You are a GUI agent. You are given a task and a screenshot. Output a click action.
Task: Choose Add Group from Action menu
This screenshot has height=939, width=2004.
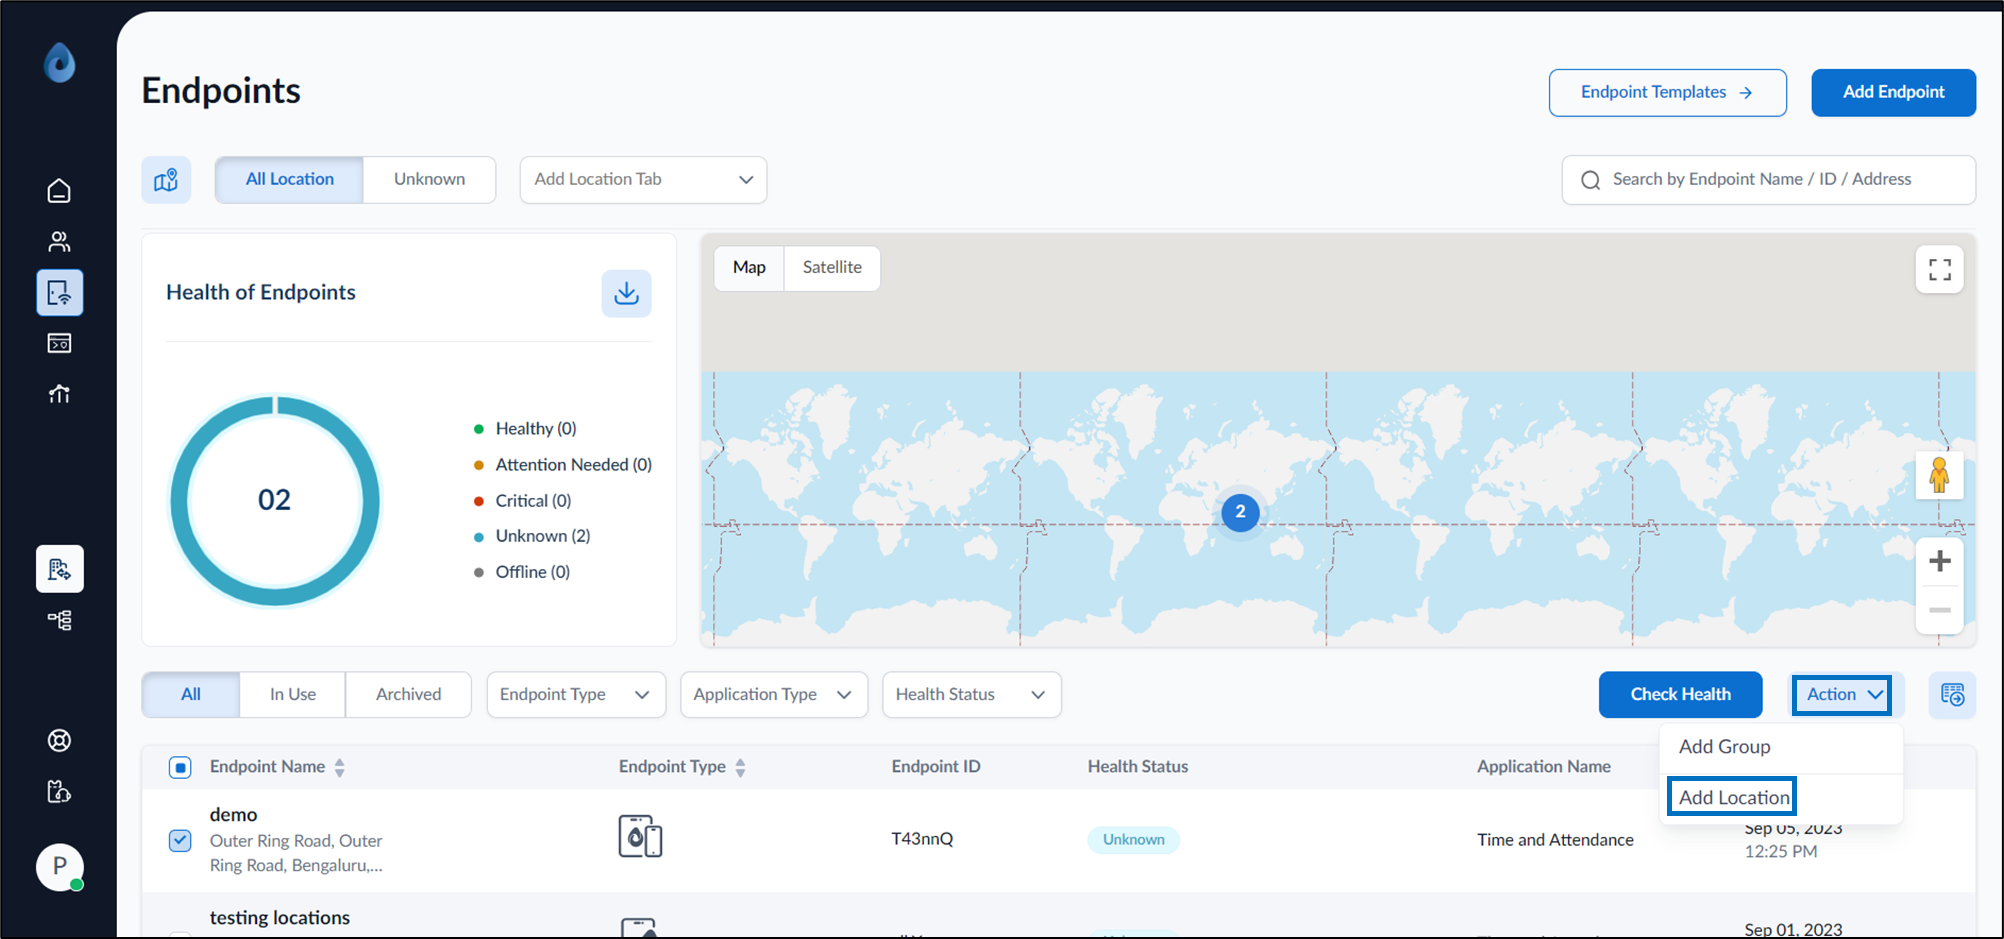tap(1725, 747)
